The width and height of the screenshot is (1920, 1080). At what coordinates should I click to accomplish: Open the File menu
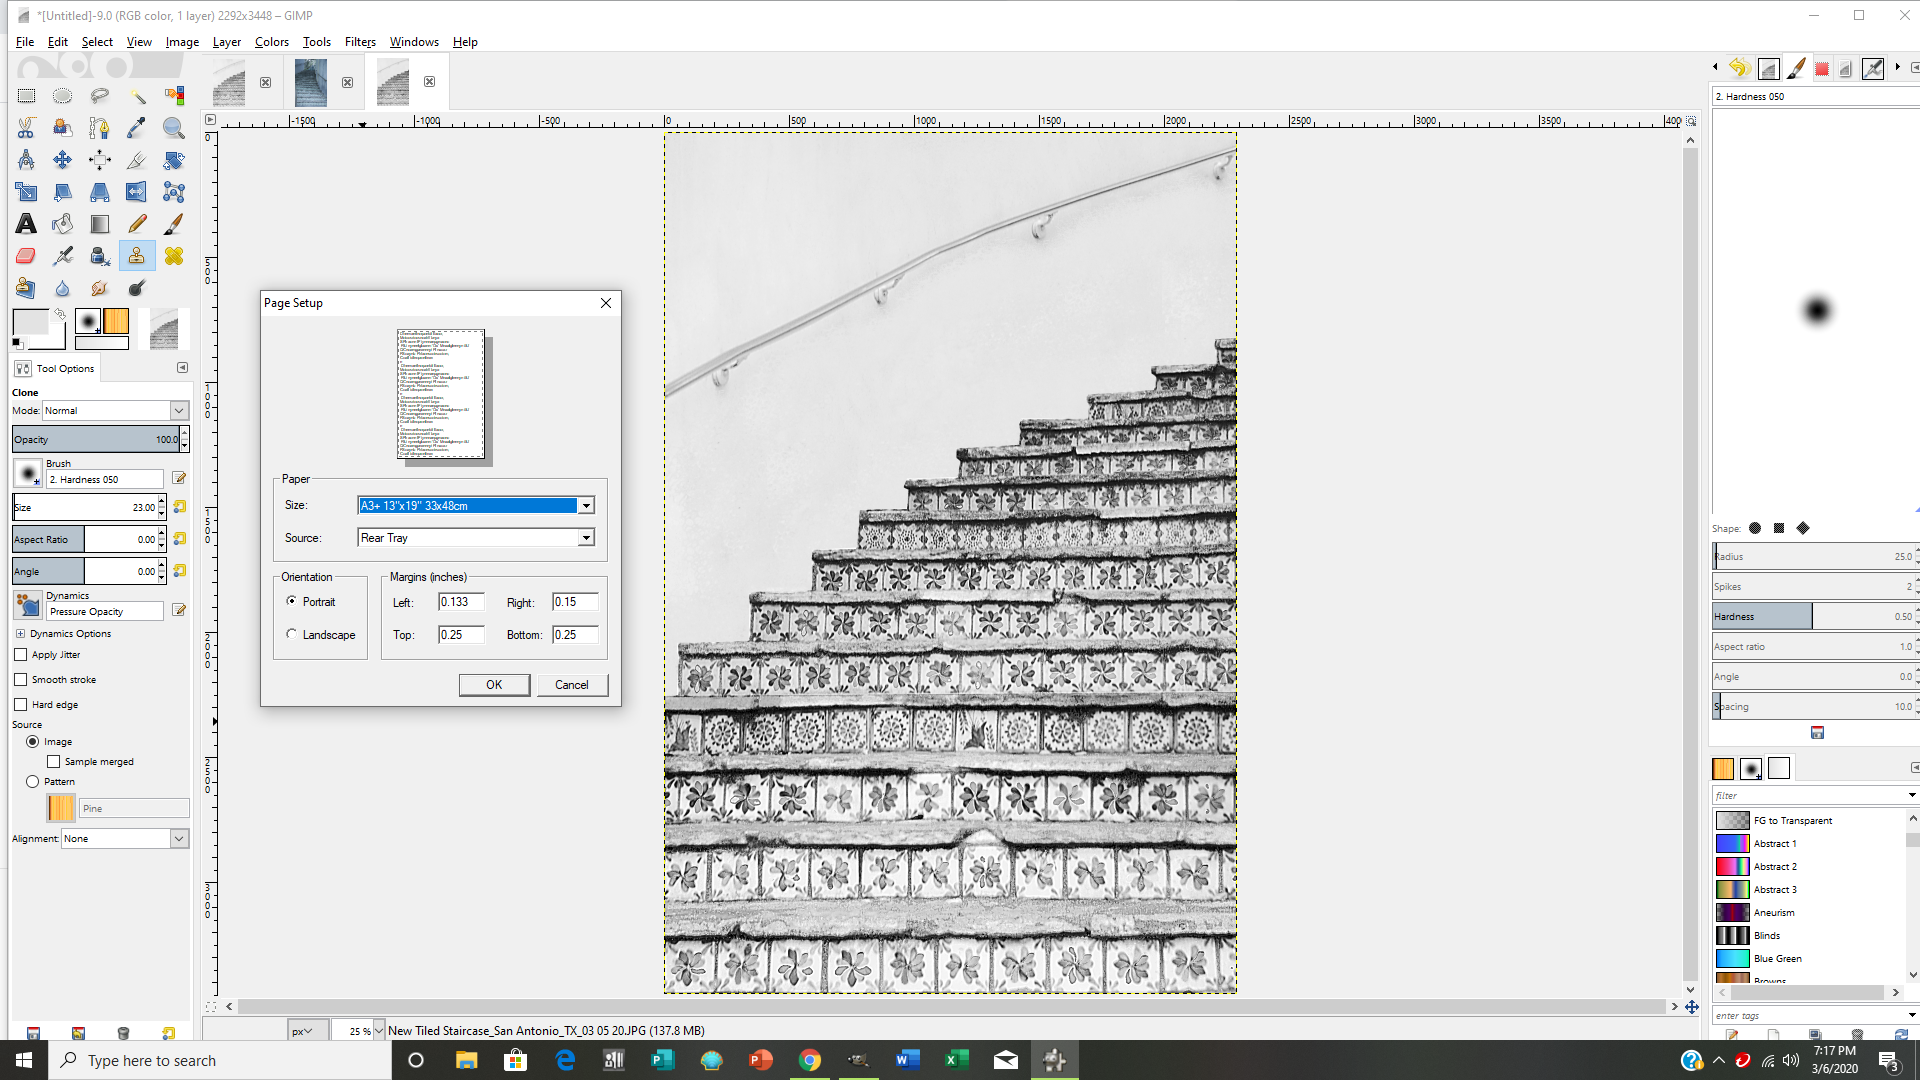[25, 42]
